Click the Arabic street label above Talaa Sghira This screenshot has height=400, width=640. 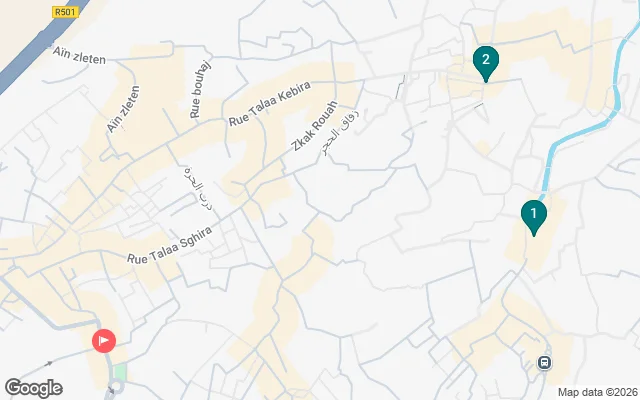pos(198,188)
